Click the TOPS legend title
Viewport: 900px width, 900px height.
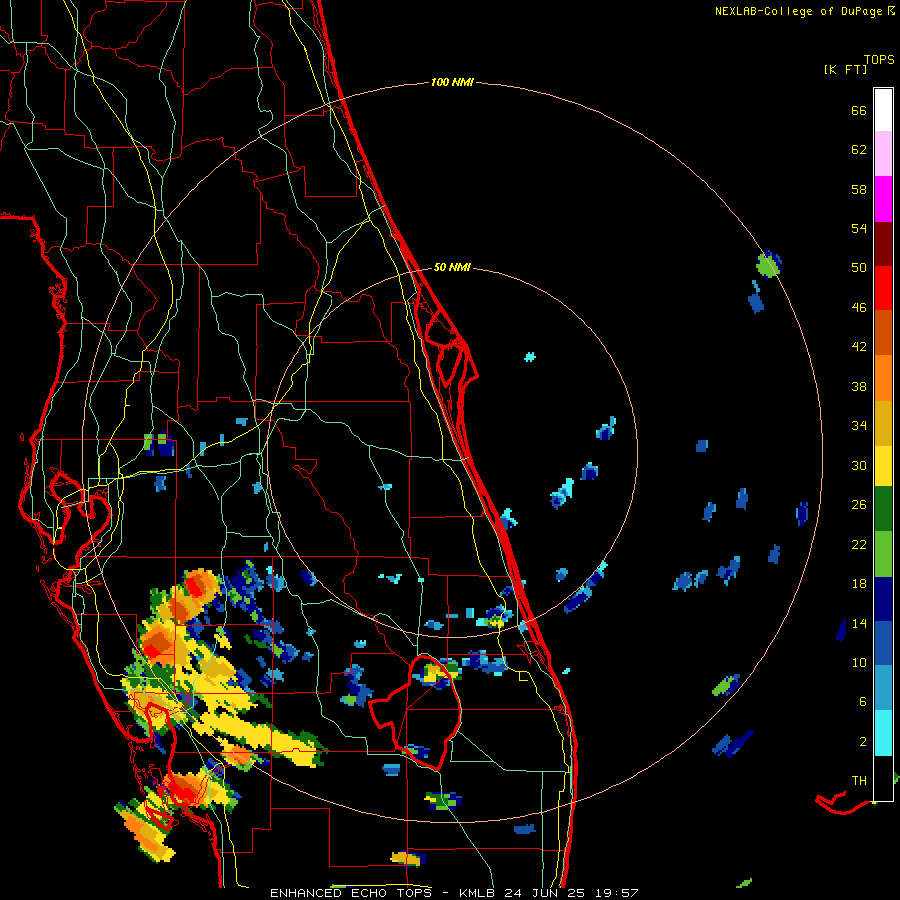click(879, 59)
